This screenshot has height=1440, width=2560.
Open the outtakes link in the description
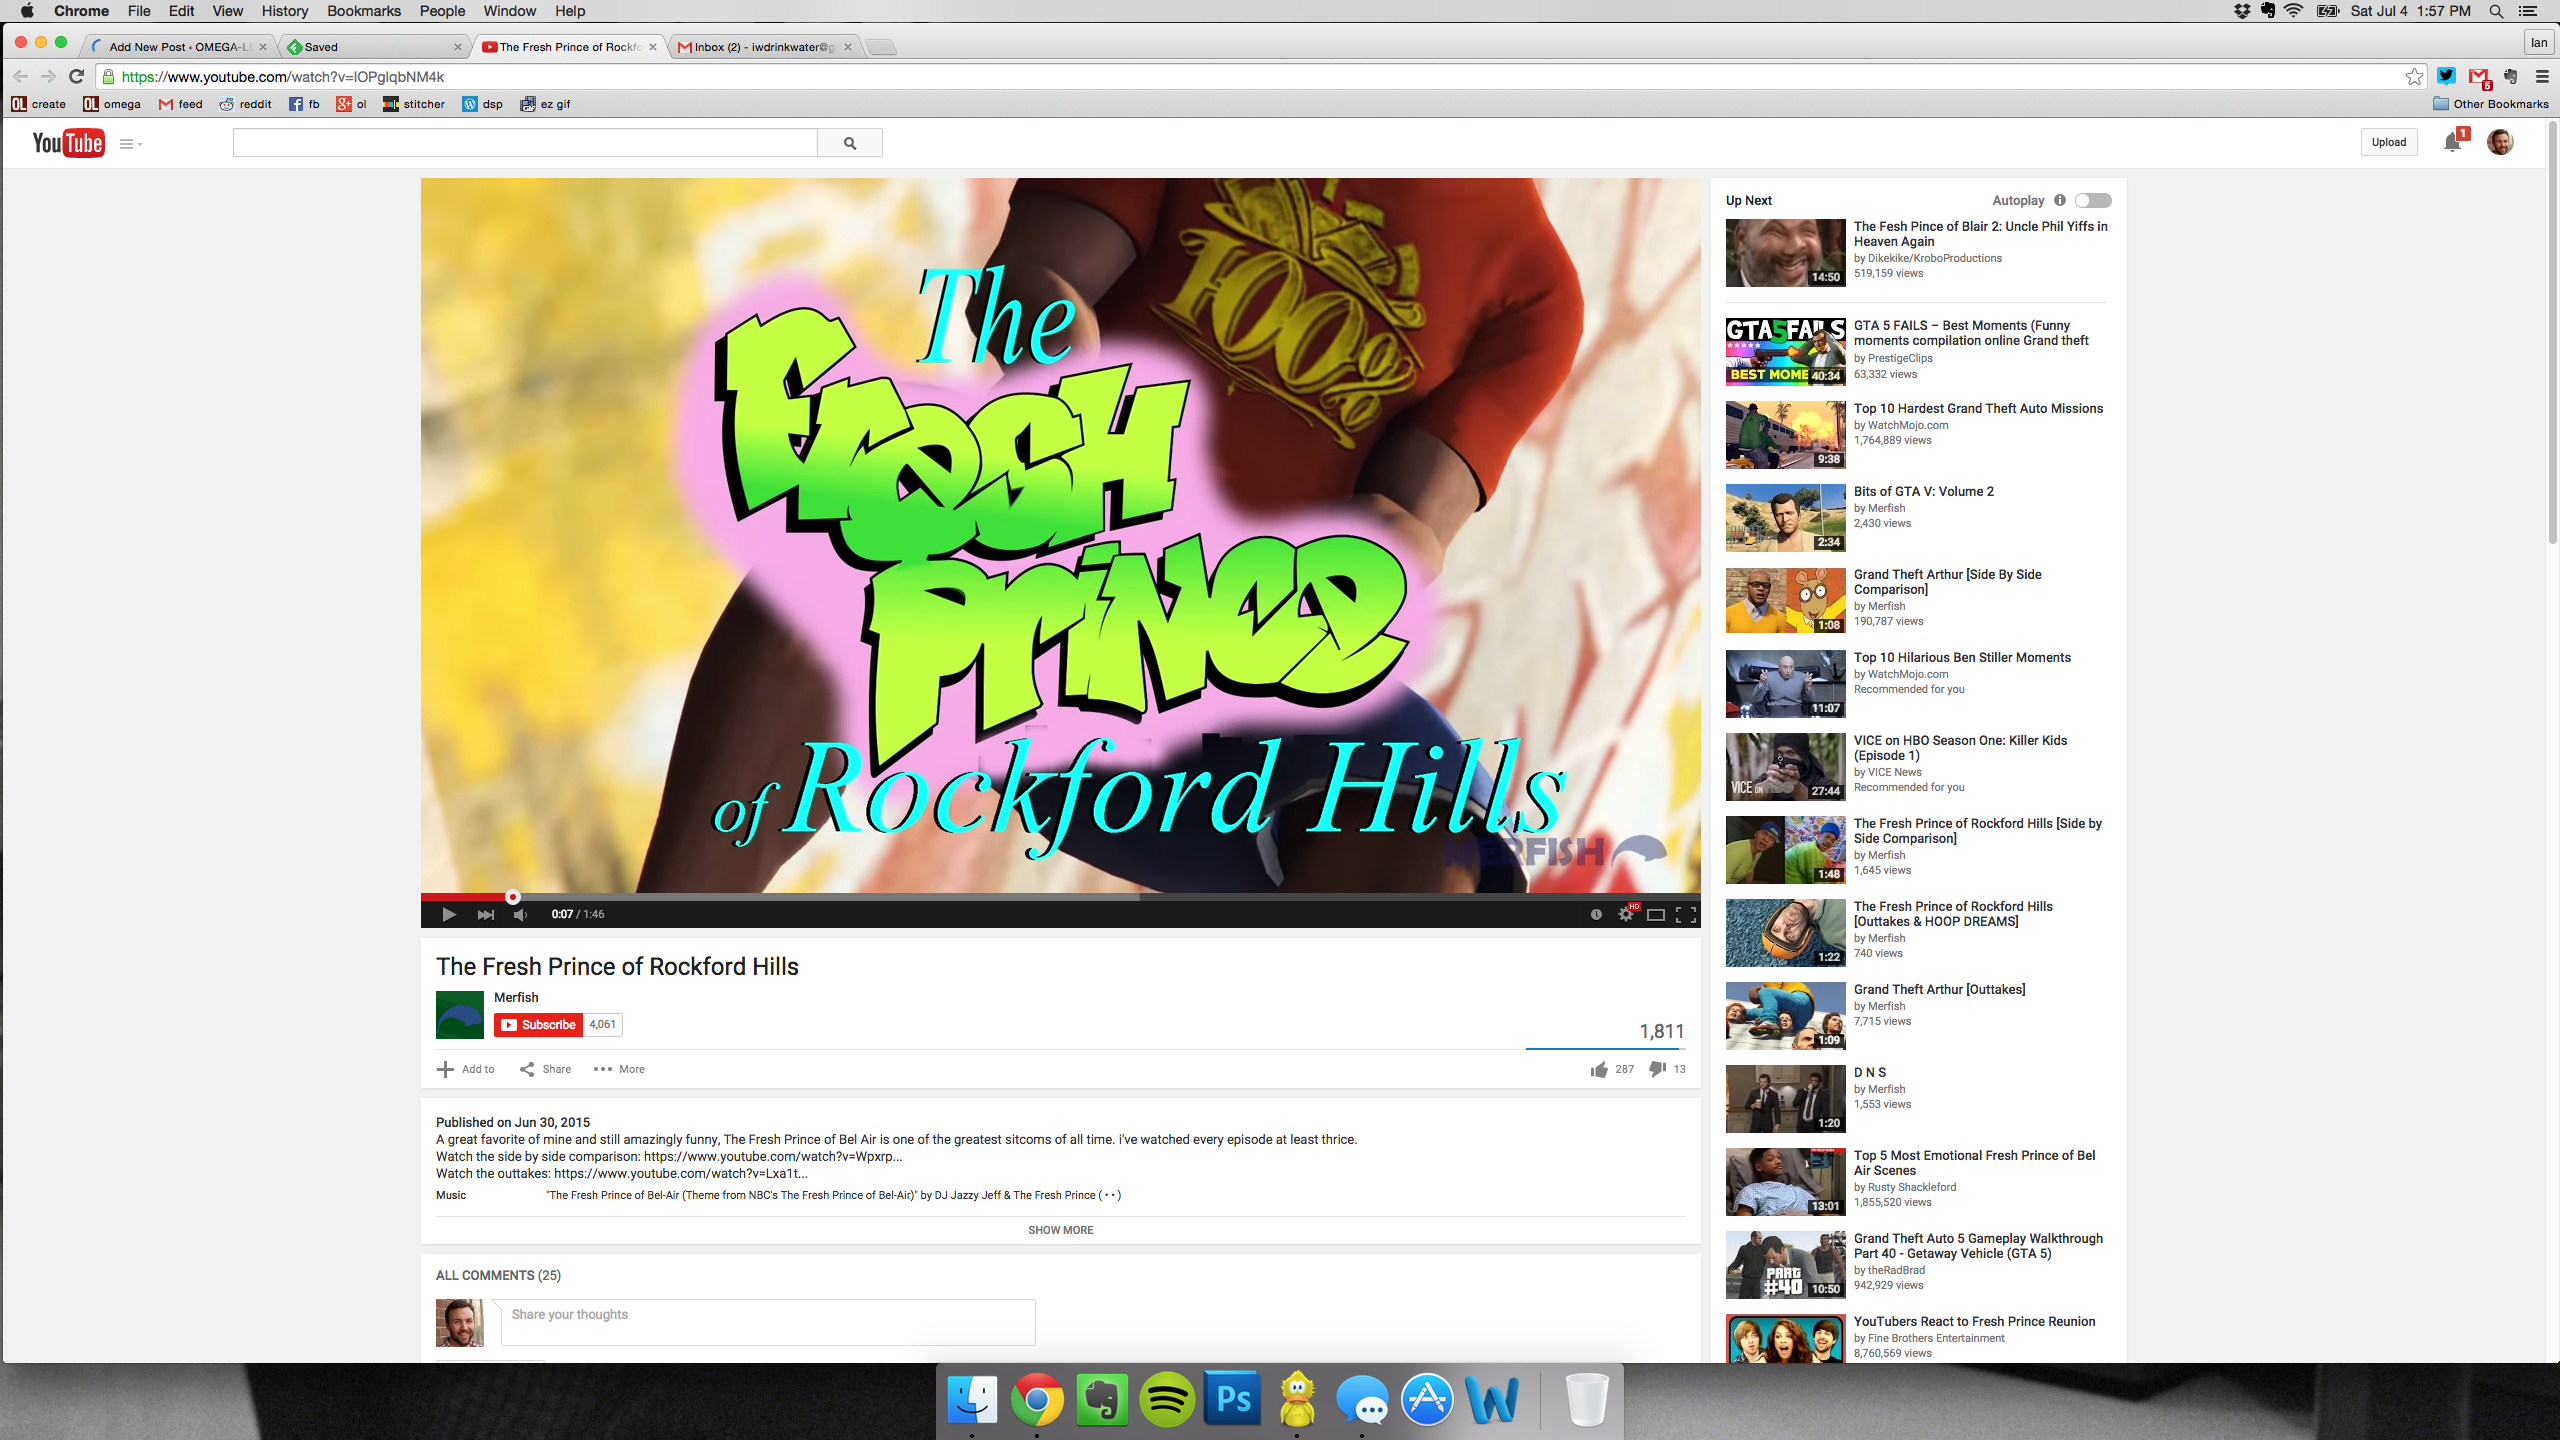click(x=681, y=1173)
